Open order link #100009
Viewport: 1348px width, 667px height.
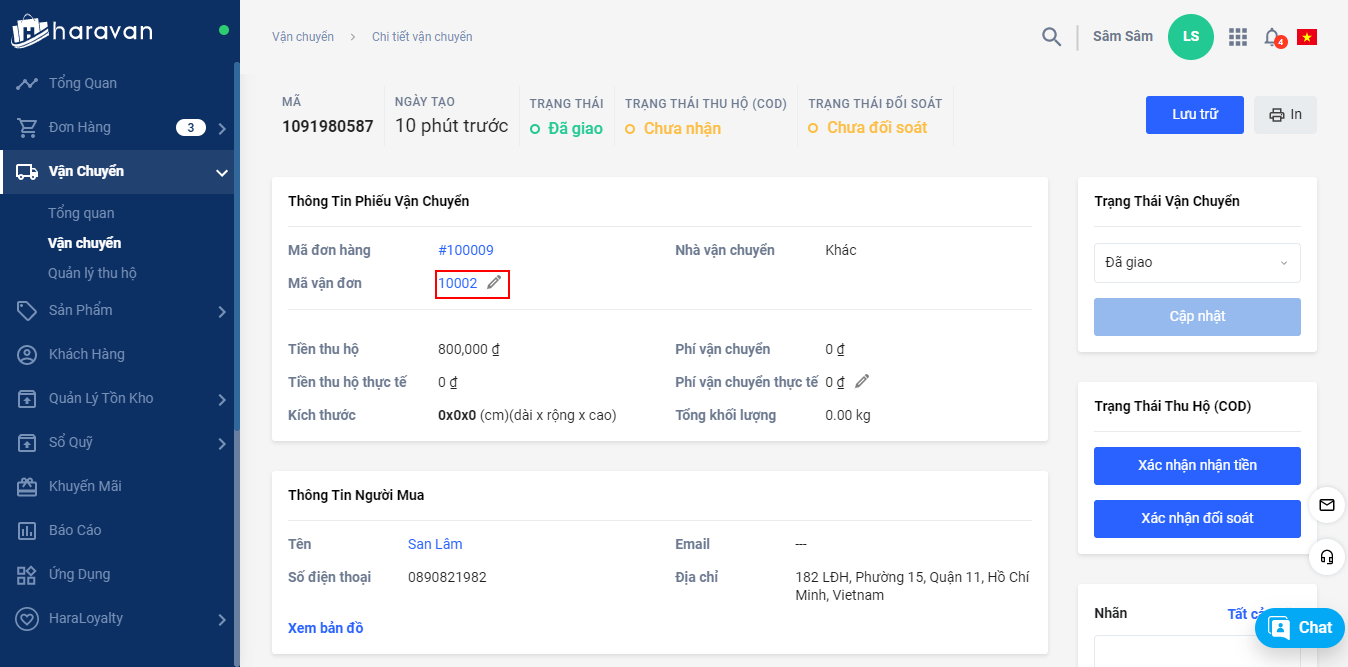(x=465, y=250)
